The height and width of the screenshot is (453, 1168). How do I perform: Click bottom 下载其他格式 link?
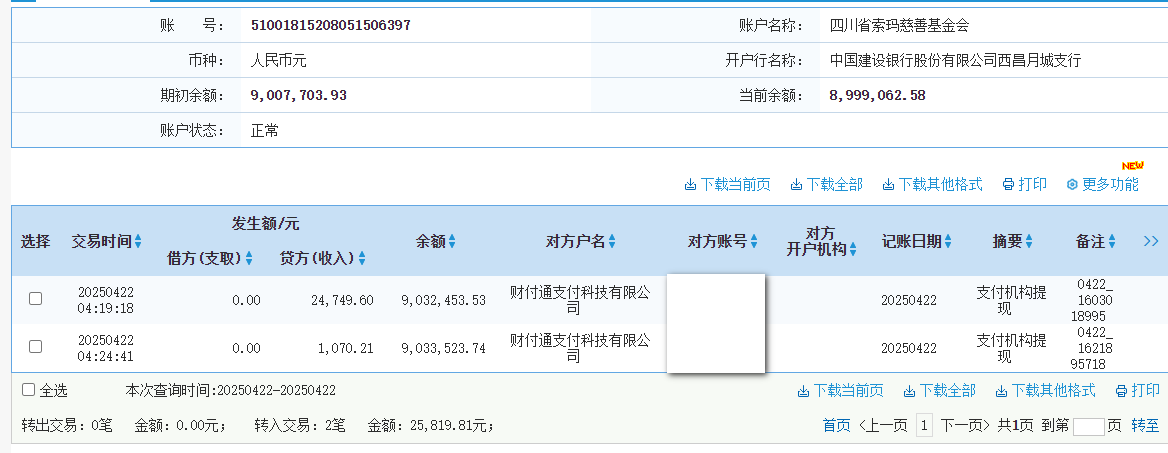click(1045, 390)
